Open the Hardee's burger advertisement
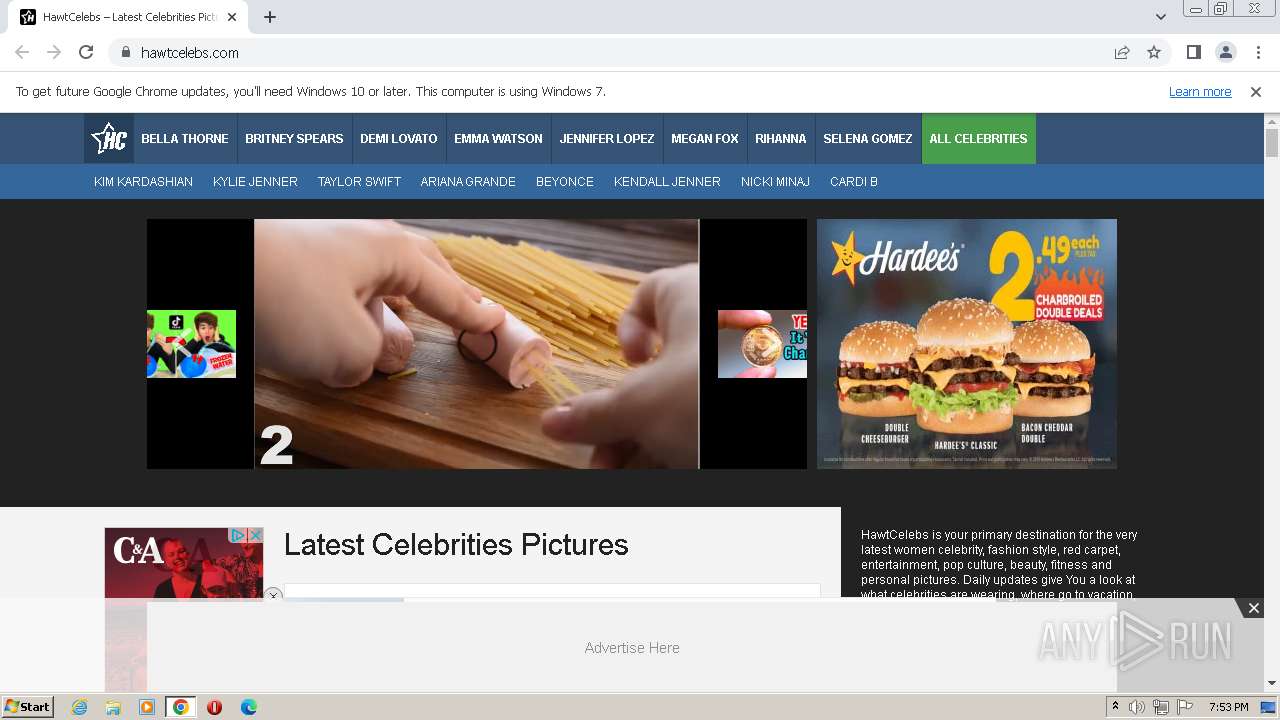The image size is (1280, 720). click(967, 344)
